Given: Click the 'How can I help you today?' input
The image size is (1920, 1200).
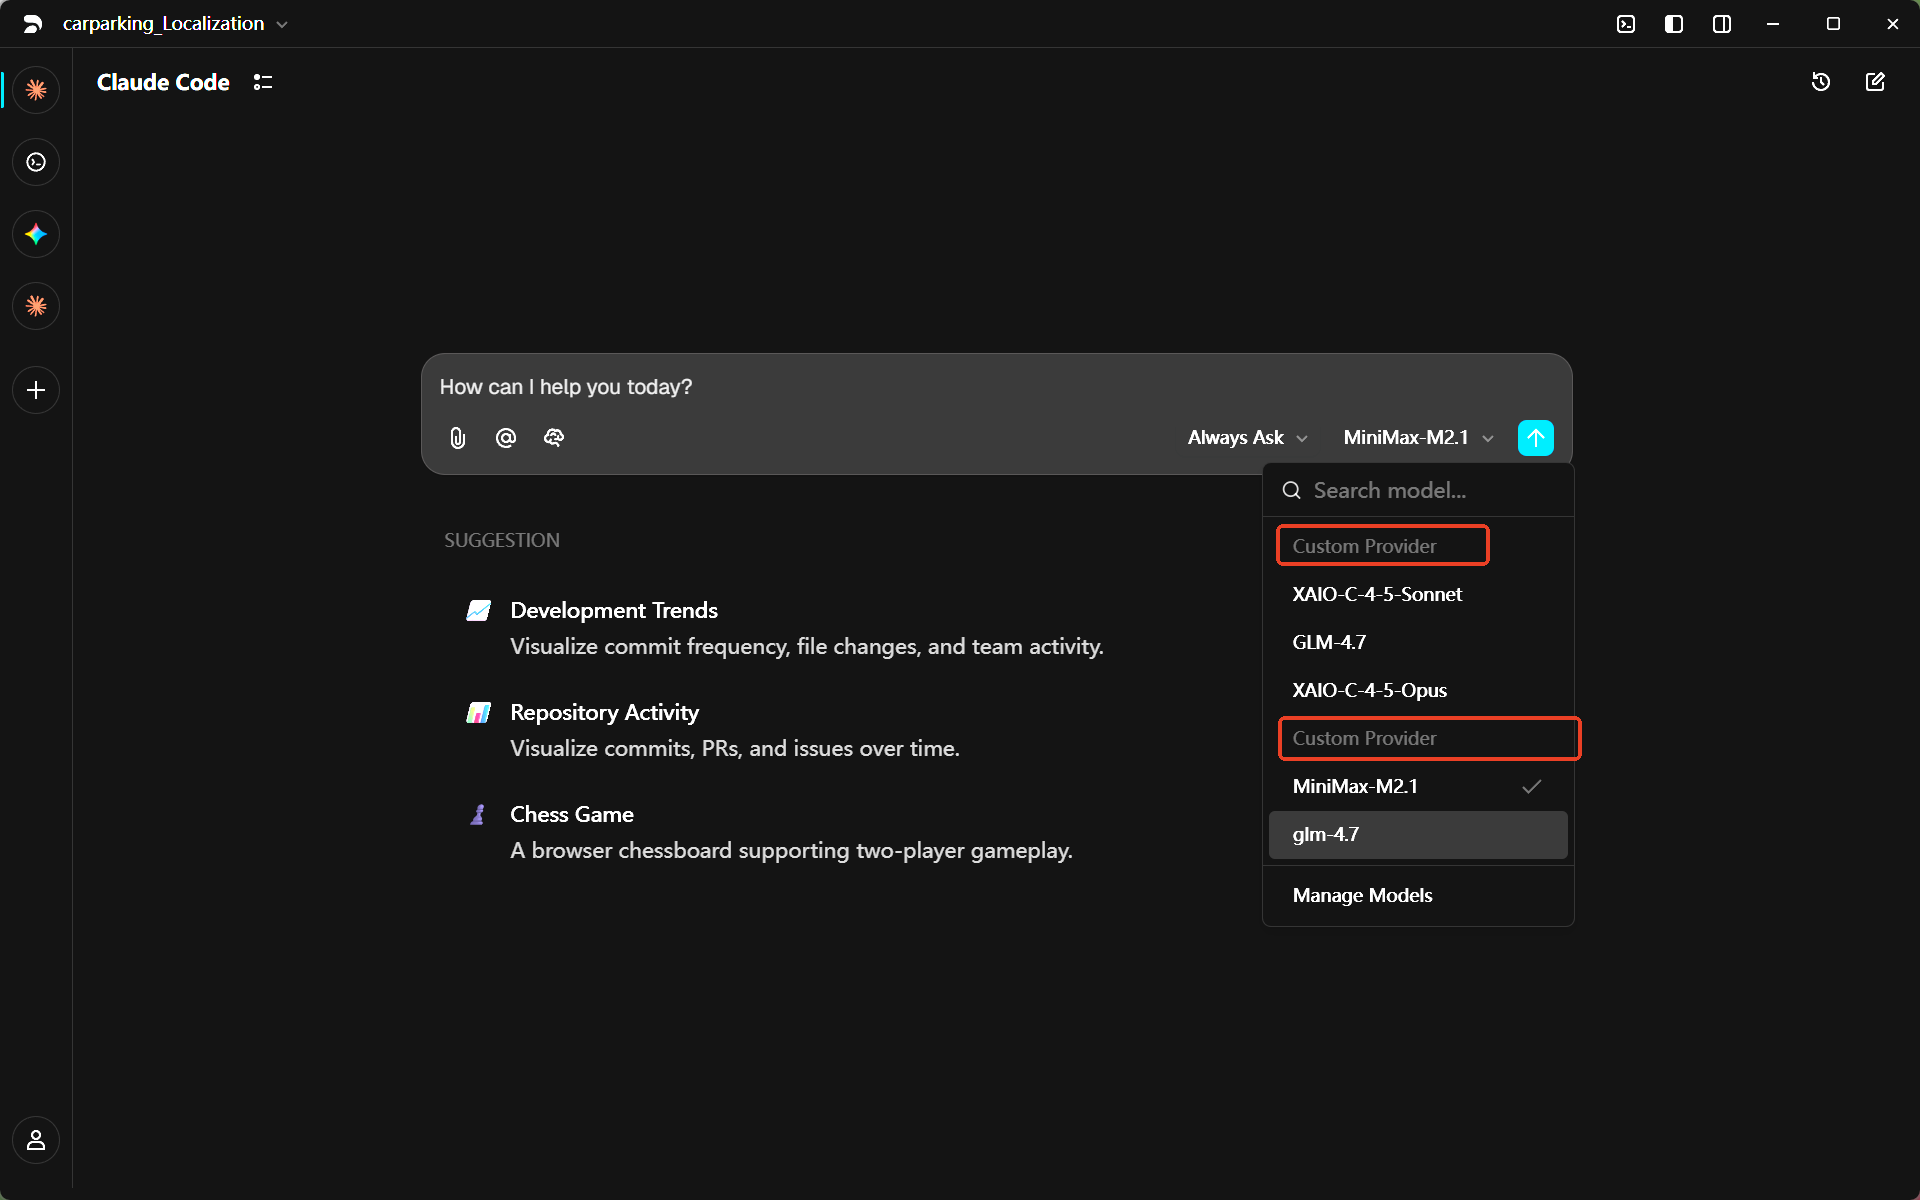Looking at the screenshot, I should click(x=996, y=387).
